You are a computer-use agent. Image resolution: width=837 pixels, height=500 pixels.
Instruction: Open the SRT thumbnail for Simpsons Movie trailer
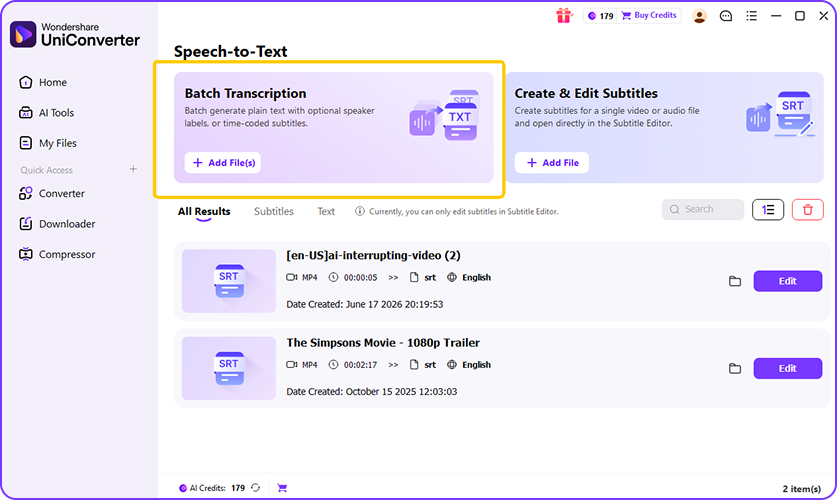228,368
